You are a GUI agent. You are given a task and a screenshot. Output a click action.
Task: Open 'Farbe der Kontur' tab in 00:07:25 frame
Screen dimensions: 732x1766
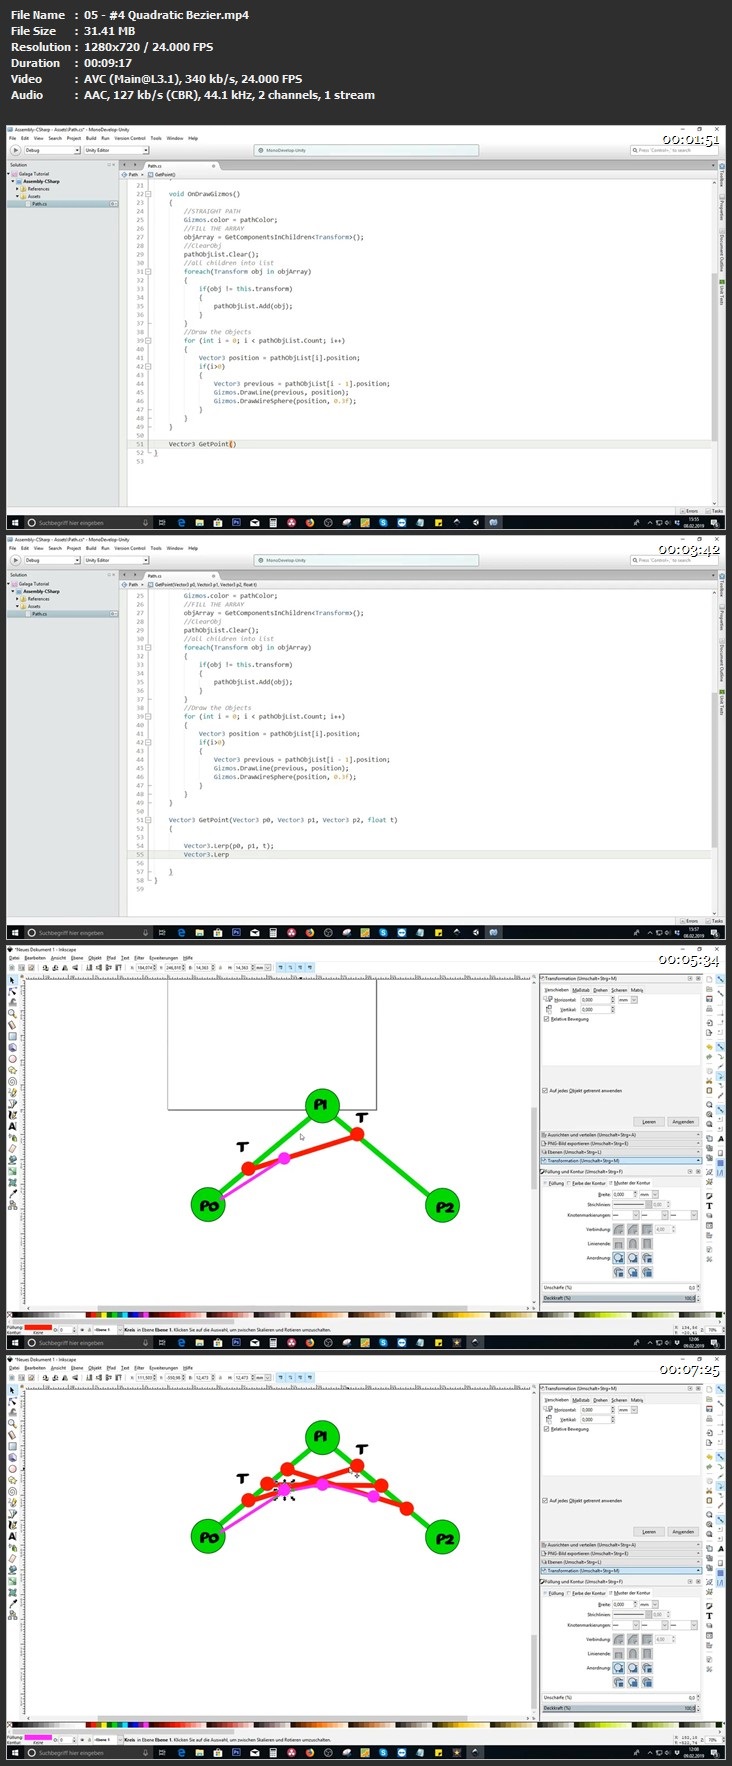[x=586, y=1593]
